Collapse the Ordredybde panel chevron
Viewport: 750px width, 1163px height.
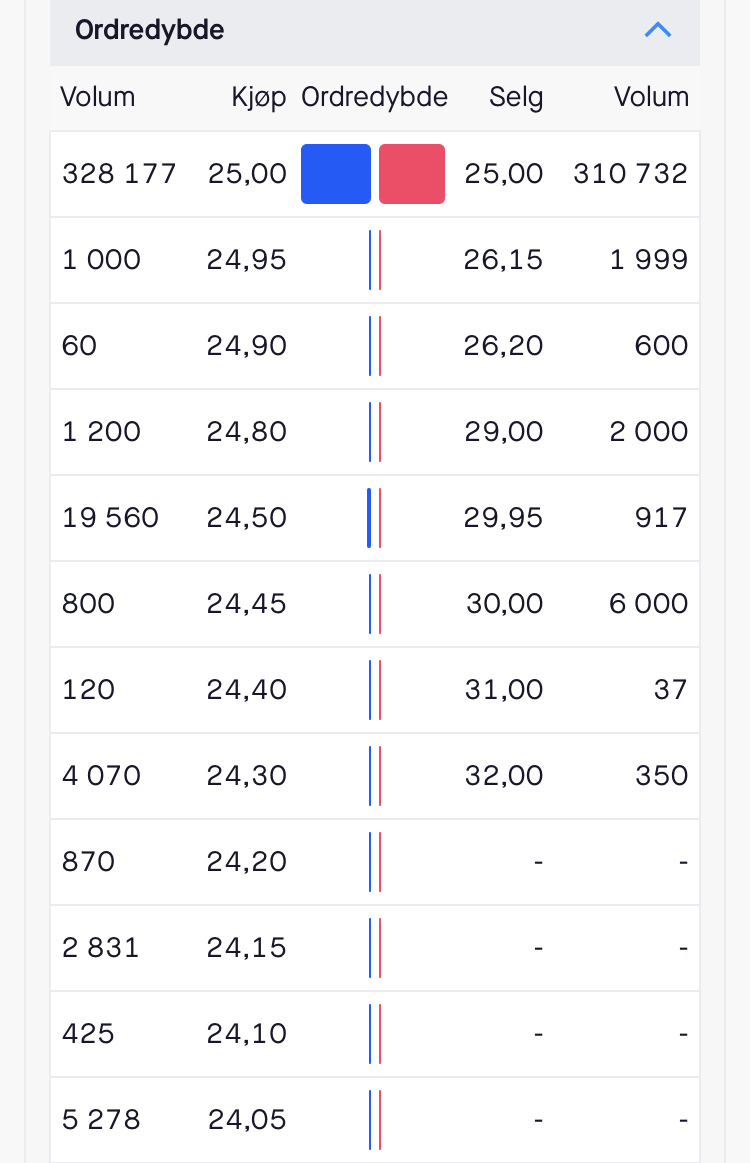tap(657, 30)
